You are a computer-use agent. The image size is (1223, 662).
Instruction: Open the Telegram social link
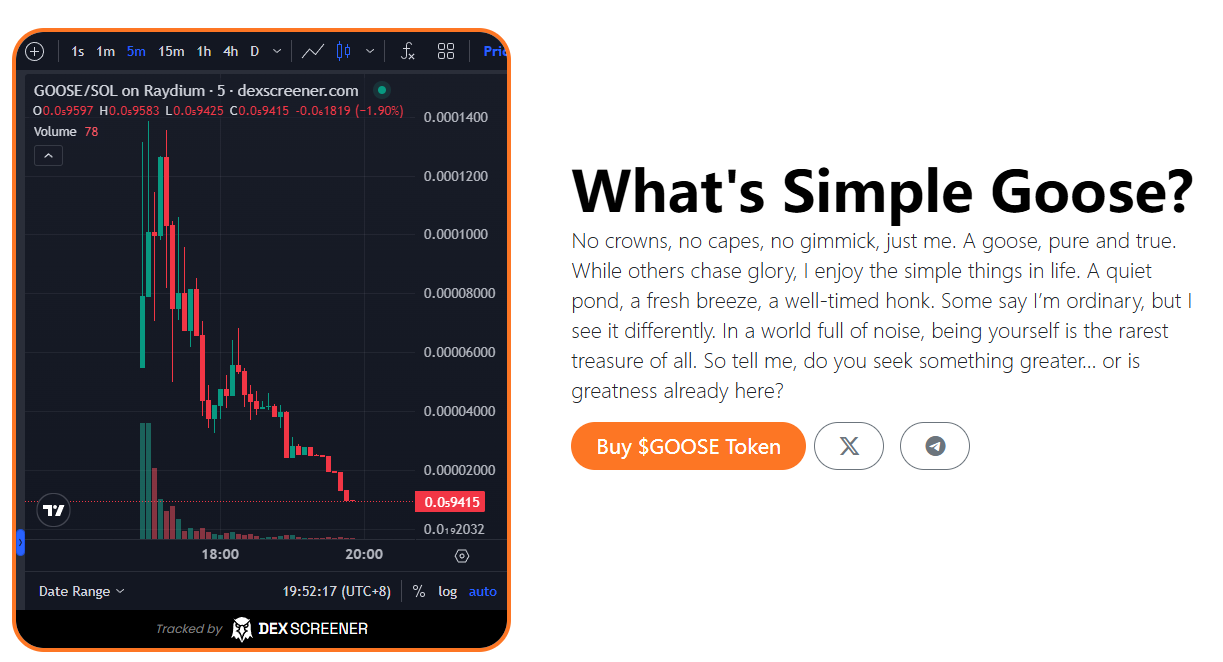935,446
